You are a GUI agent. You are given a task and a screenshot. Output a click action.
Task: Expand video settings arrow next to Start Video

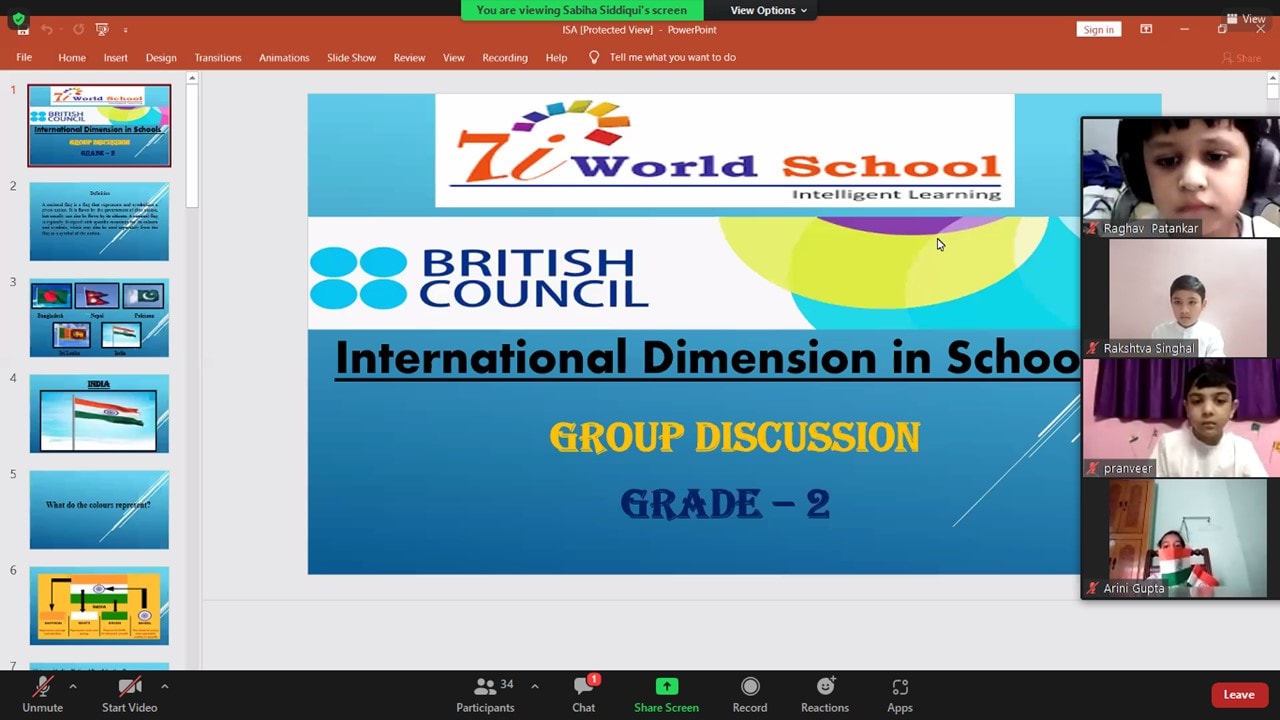164,686
